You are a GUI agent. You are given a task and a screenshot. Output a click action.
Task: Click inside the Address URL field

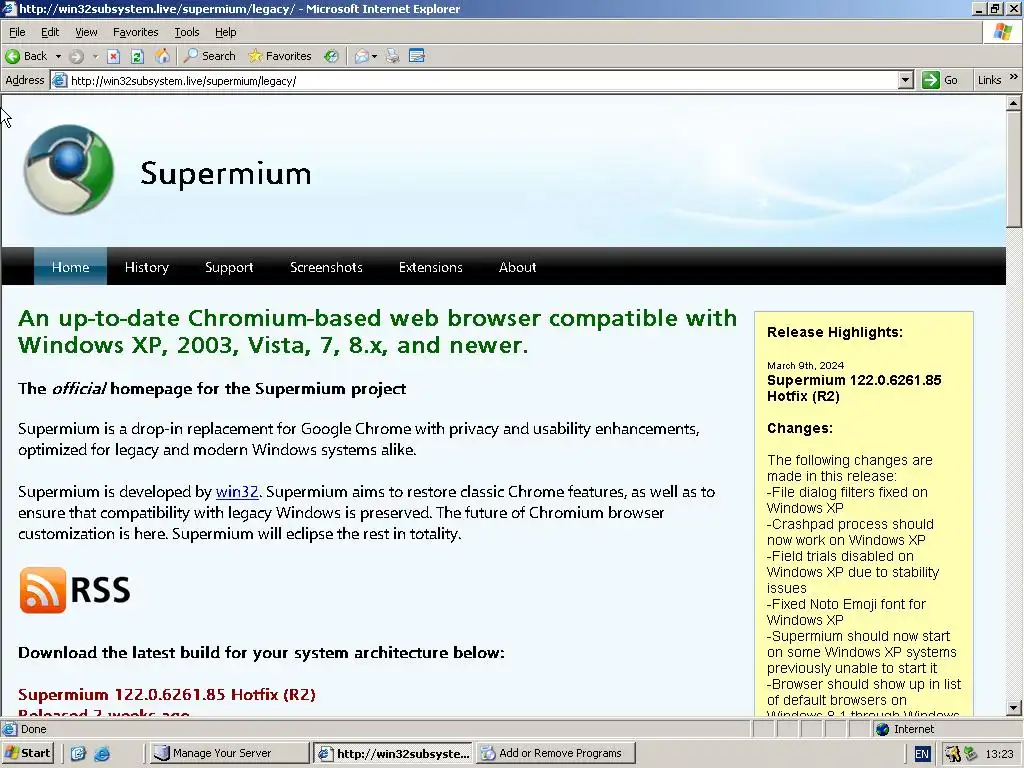pos(483,81)
